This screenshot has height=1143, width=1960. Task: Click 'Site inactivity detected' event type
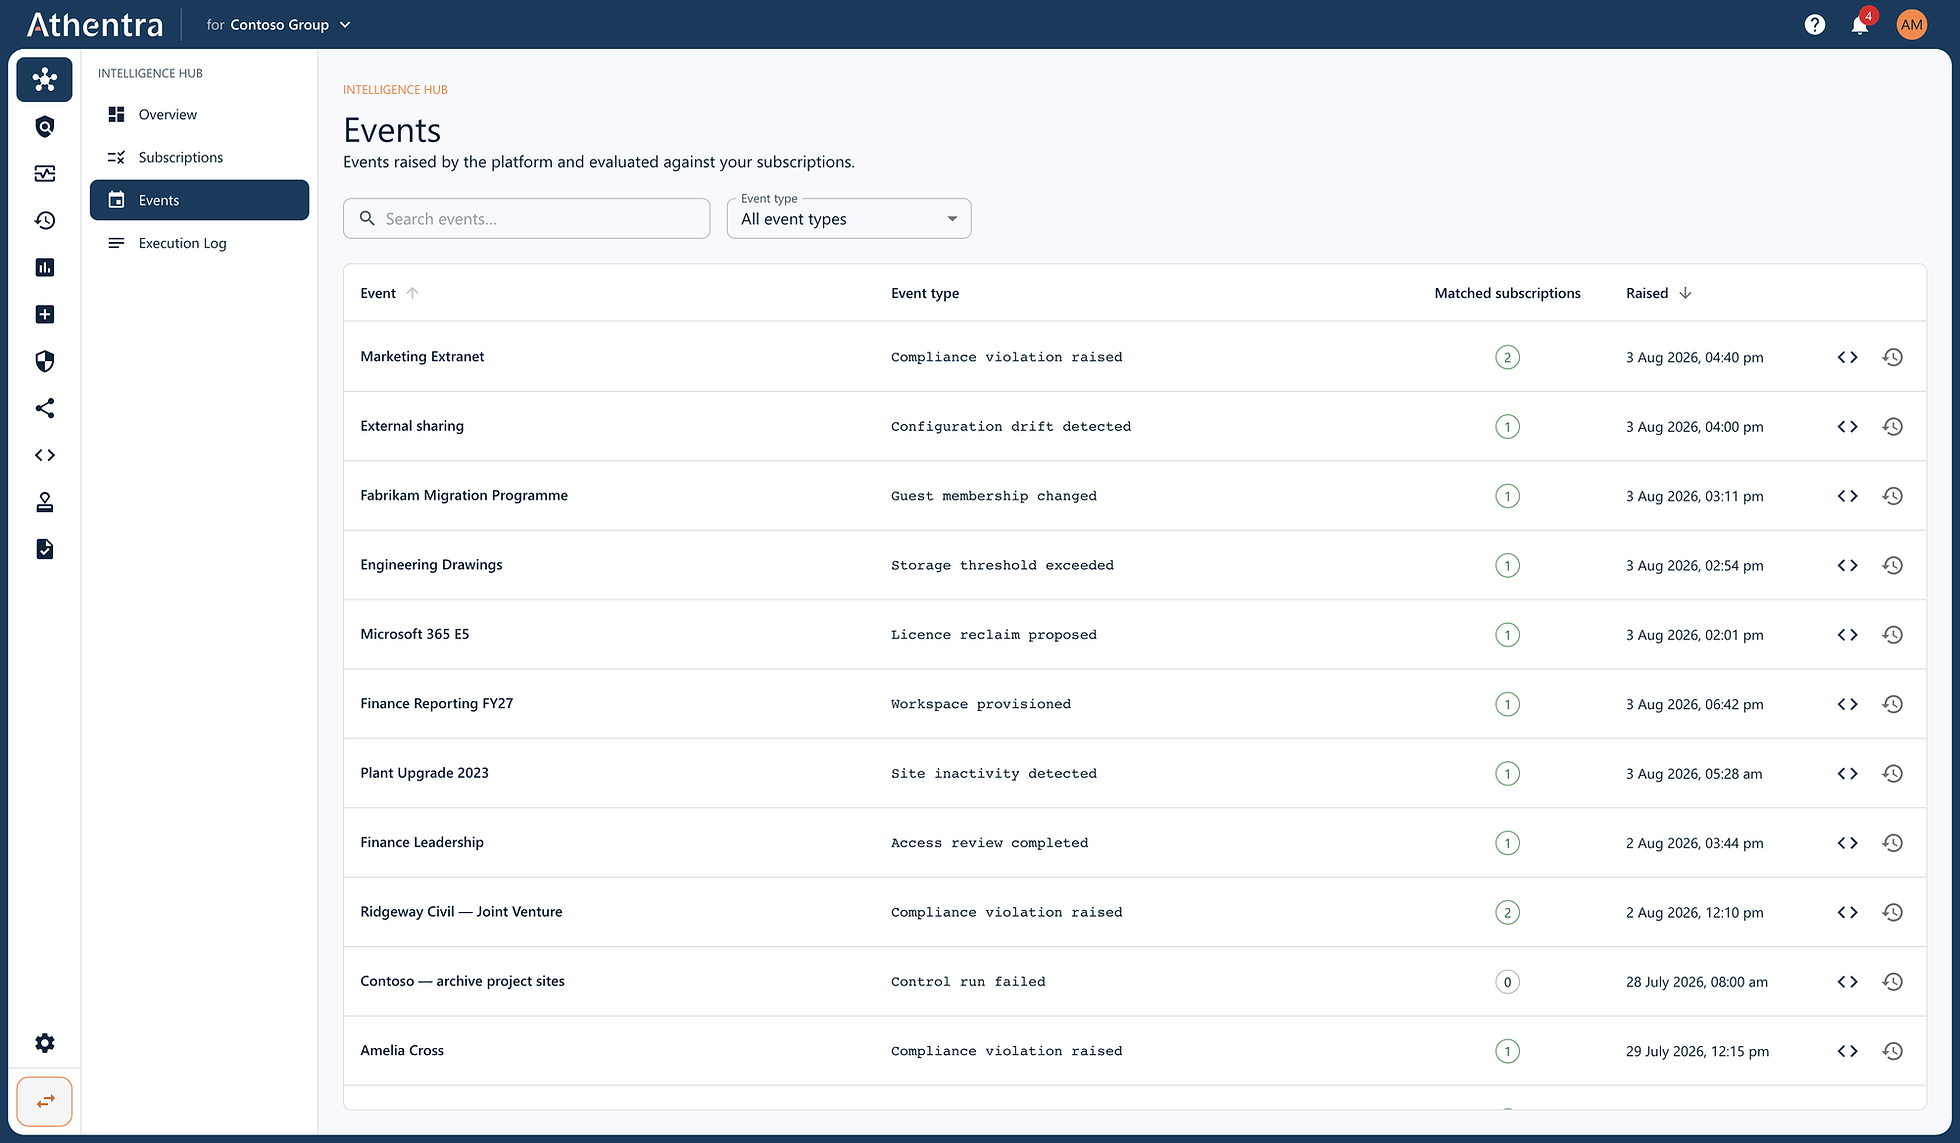994,773
